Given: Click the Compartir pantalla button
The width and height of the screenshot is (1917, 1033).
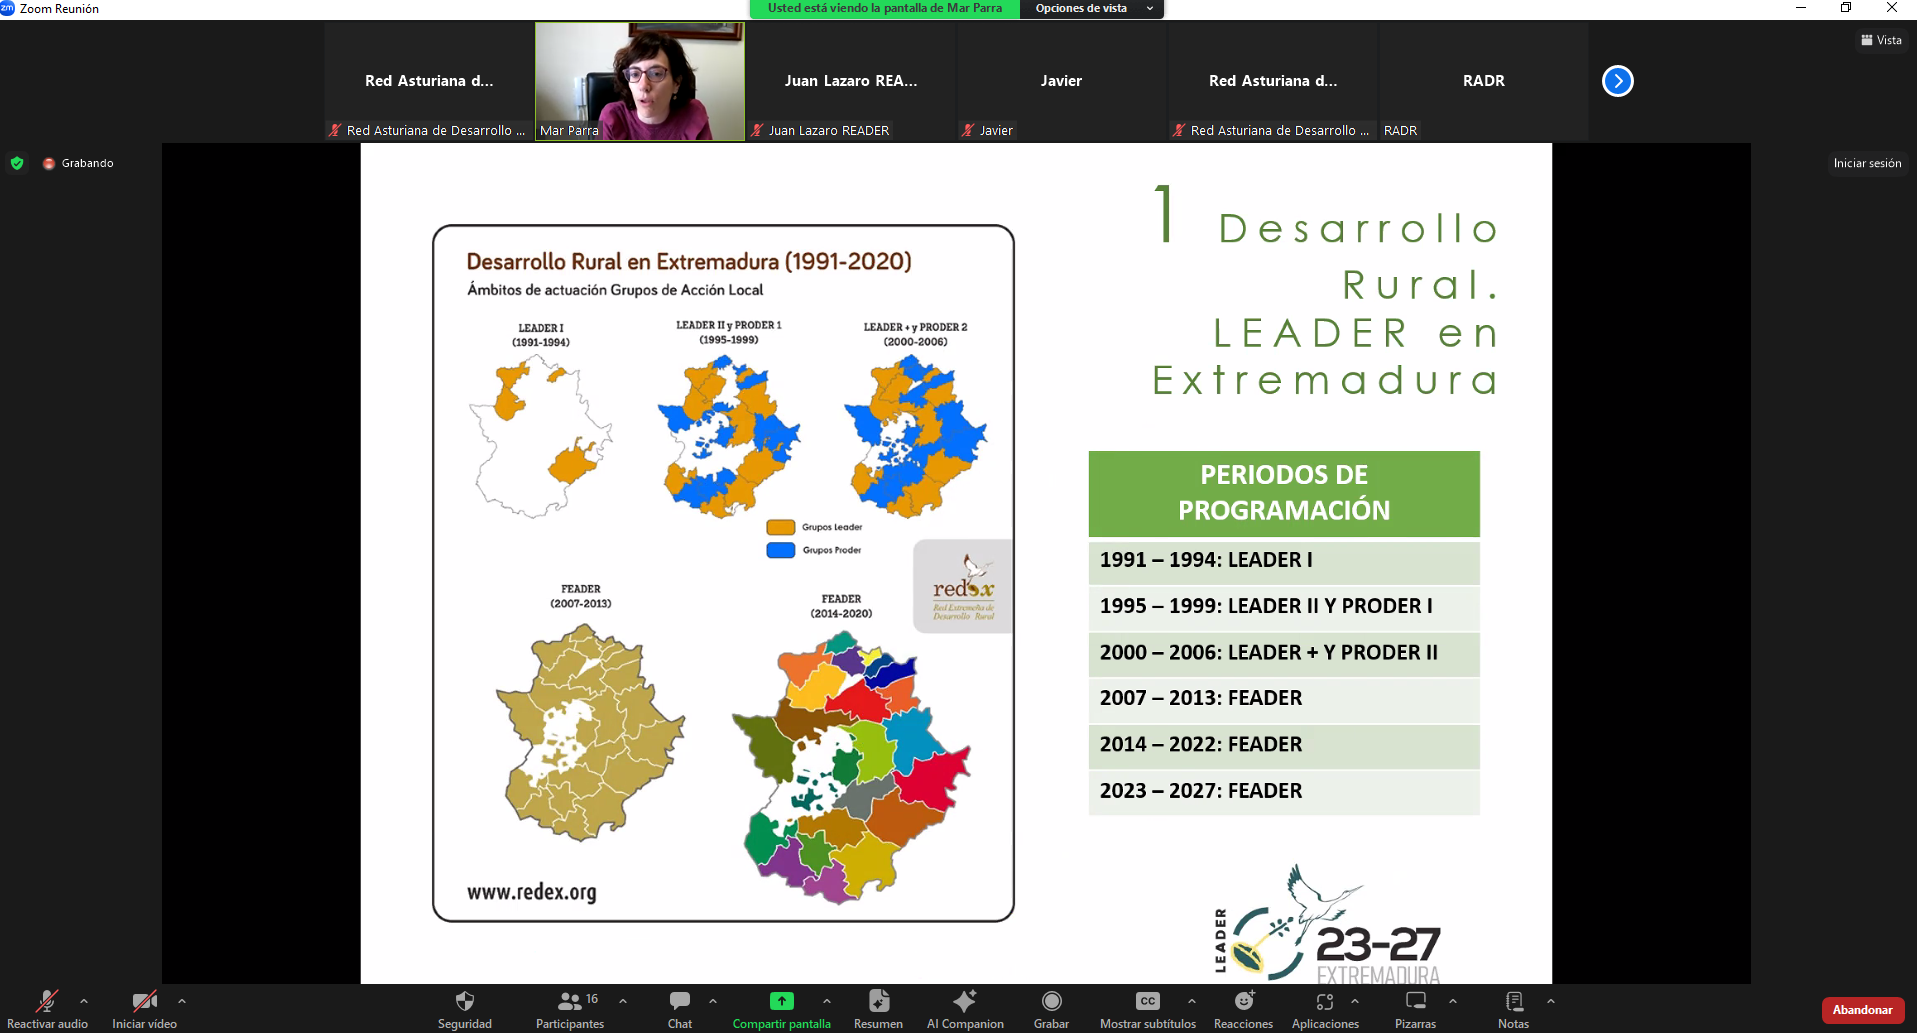Looking at the screenshot, I should (781, 1008).
